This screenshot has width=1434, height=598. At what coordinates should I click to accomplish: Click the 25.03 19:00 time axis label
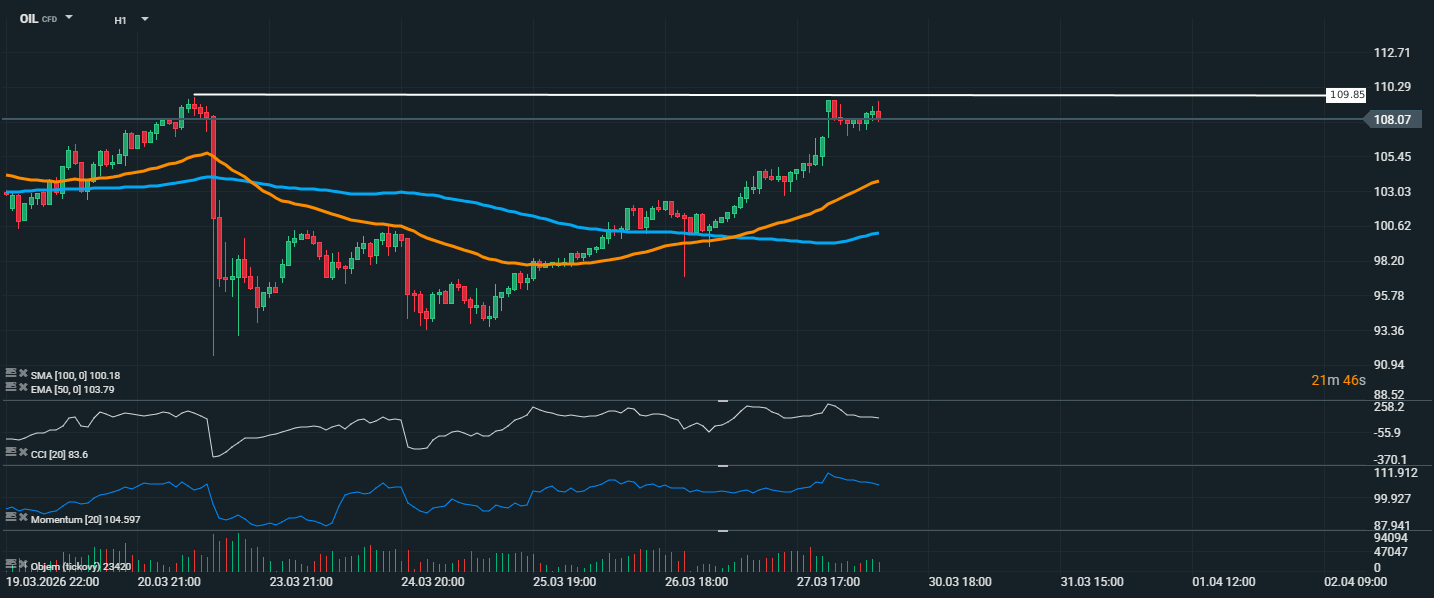[x=565, y=581]
